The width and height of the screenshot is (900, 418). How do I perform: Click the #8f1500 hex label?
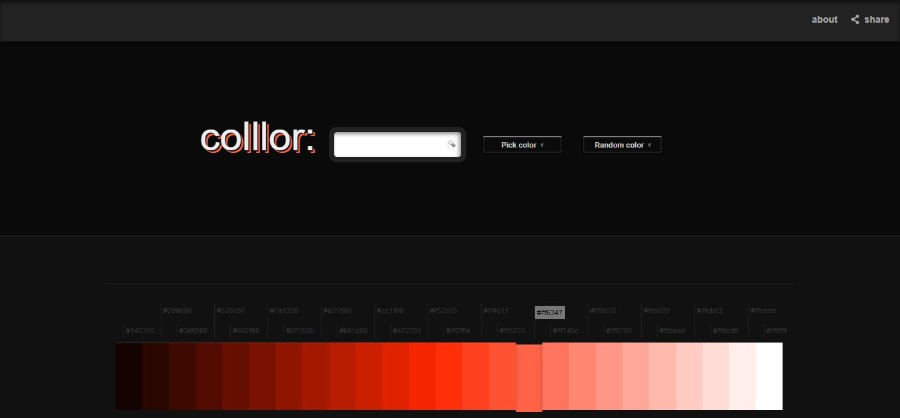click(299, 331)
